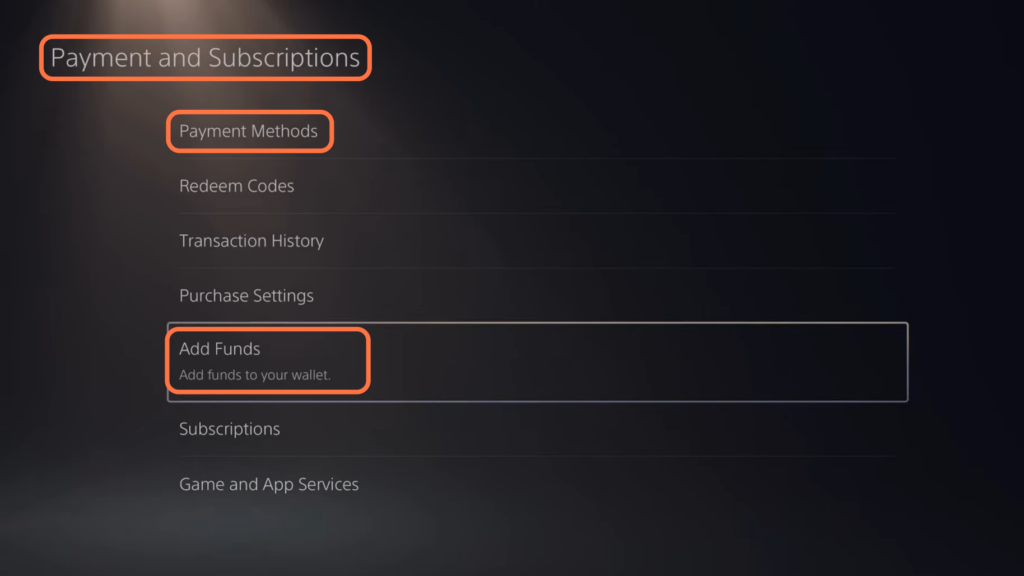The image size is (1024, 576).
Task: Manage active plans under Subscriptions
Action: pyautogui.click(x=537, y=429)
